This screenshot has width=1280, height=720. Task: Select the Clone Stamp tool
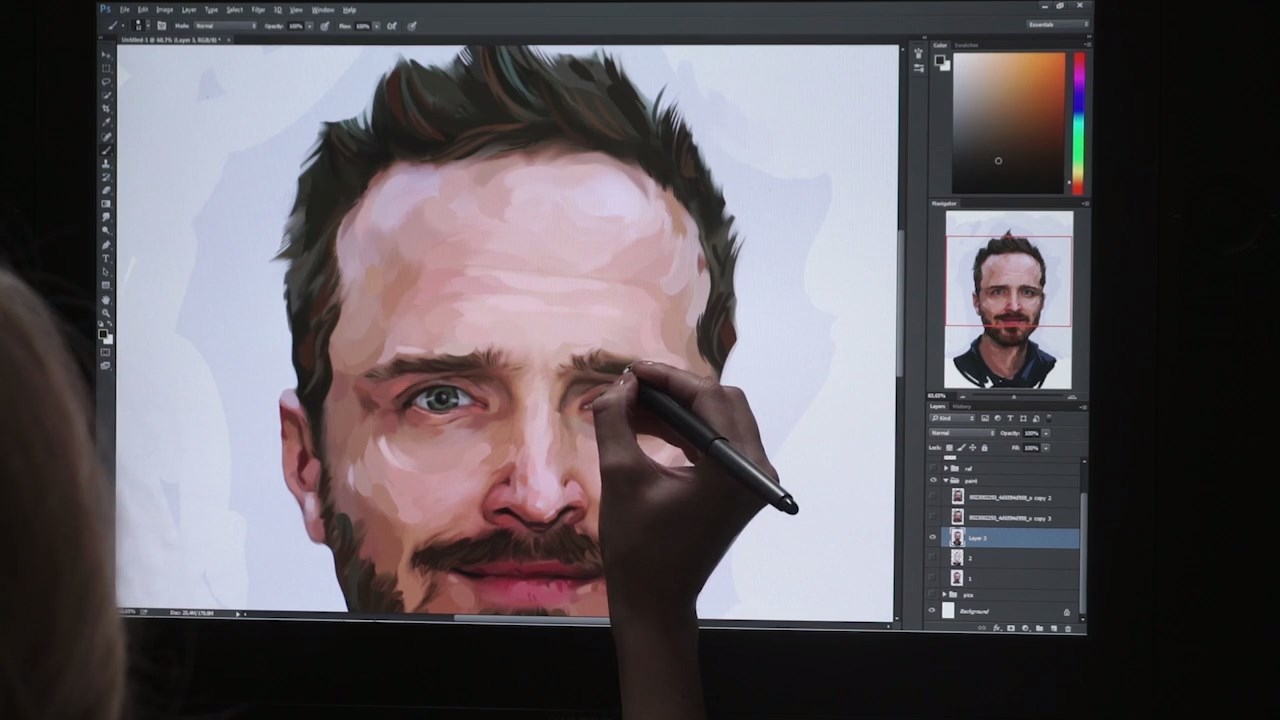pos(106,163)
